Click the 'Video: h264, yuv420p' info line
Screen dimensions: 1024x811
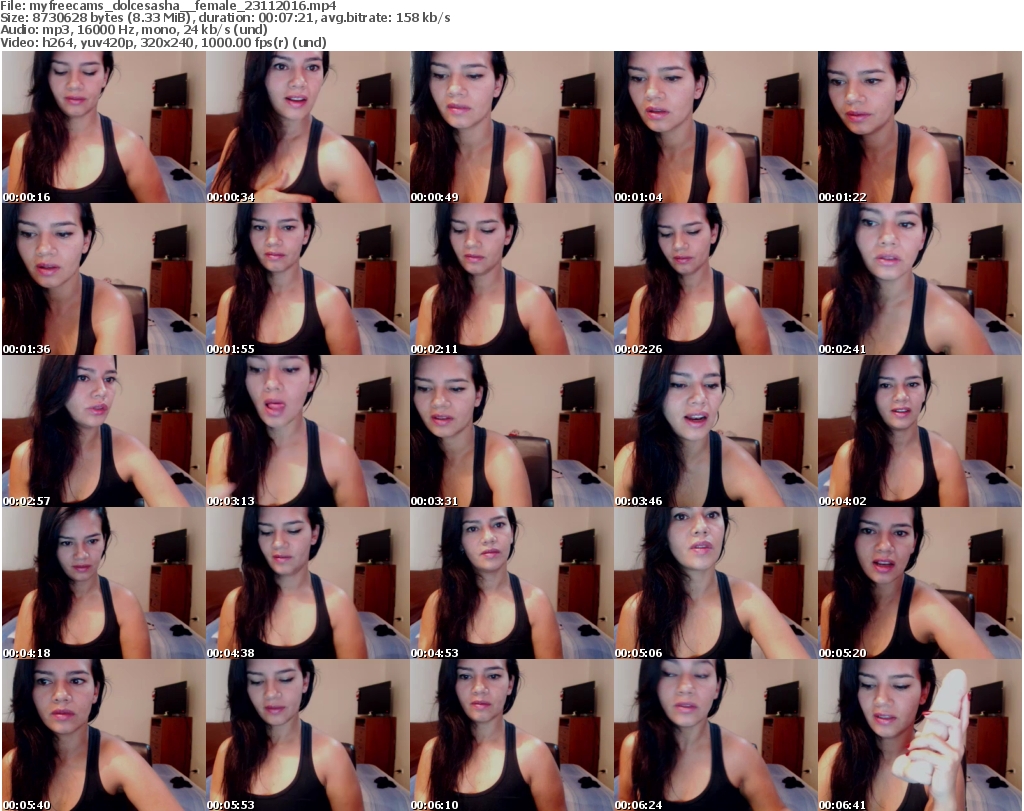coord(163,42)
